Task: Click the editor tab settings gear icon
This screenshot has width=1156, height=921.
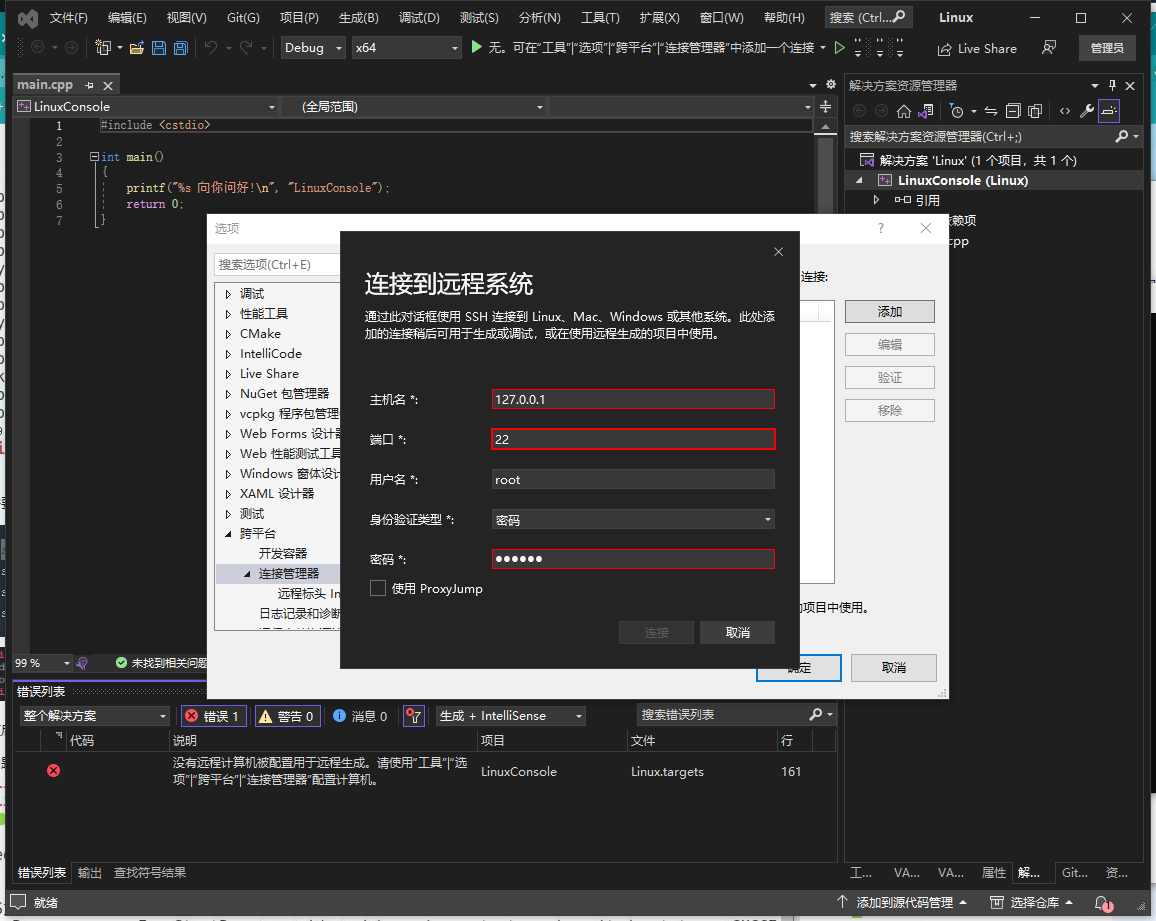Action: [x=831, y=85]
